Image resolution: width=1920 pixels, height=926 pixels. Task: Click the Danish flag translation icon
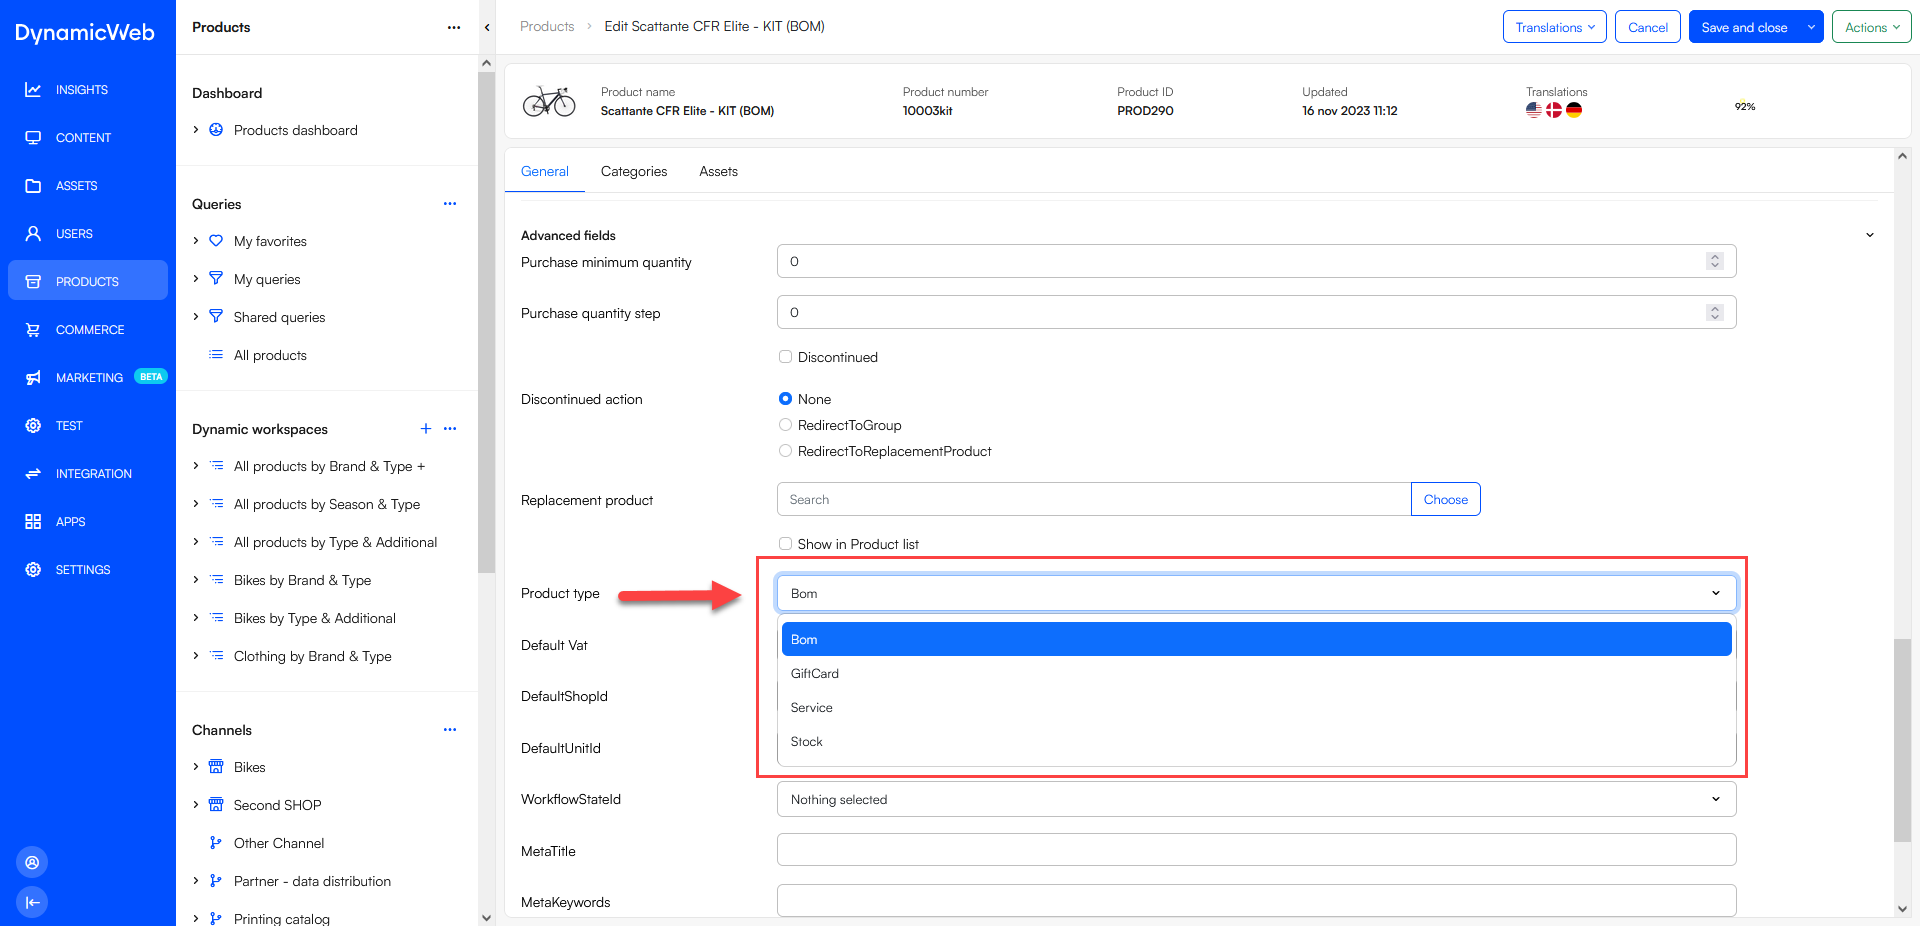[x=1554, y=110]
